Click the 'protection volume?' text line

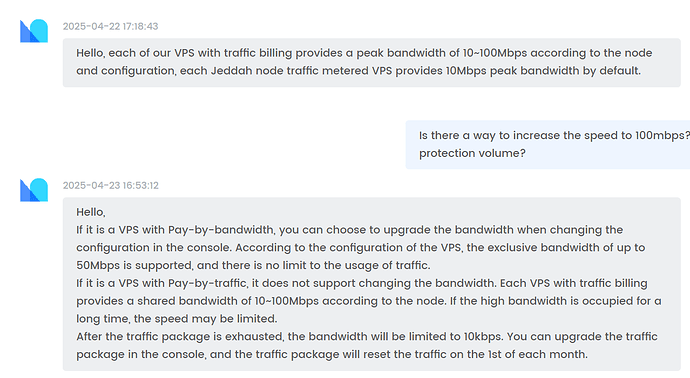point(472,153)
